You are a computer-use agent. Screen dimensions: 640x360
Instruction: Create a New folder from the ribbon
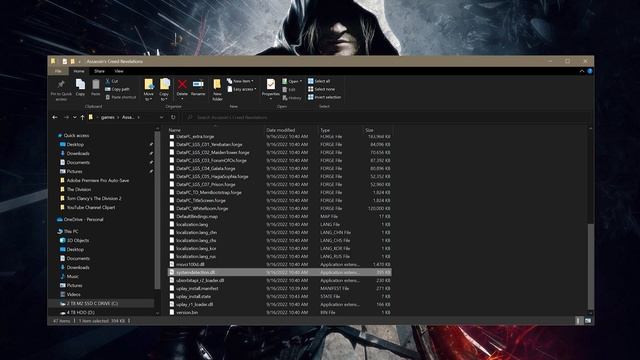click(217, 90)
